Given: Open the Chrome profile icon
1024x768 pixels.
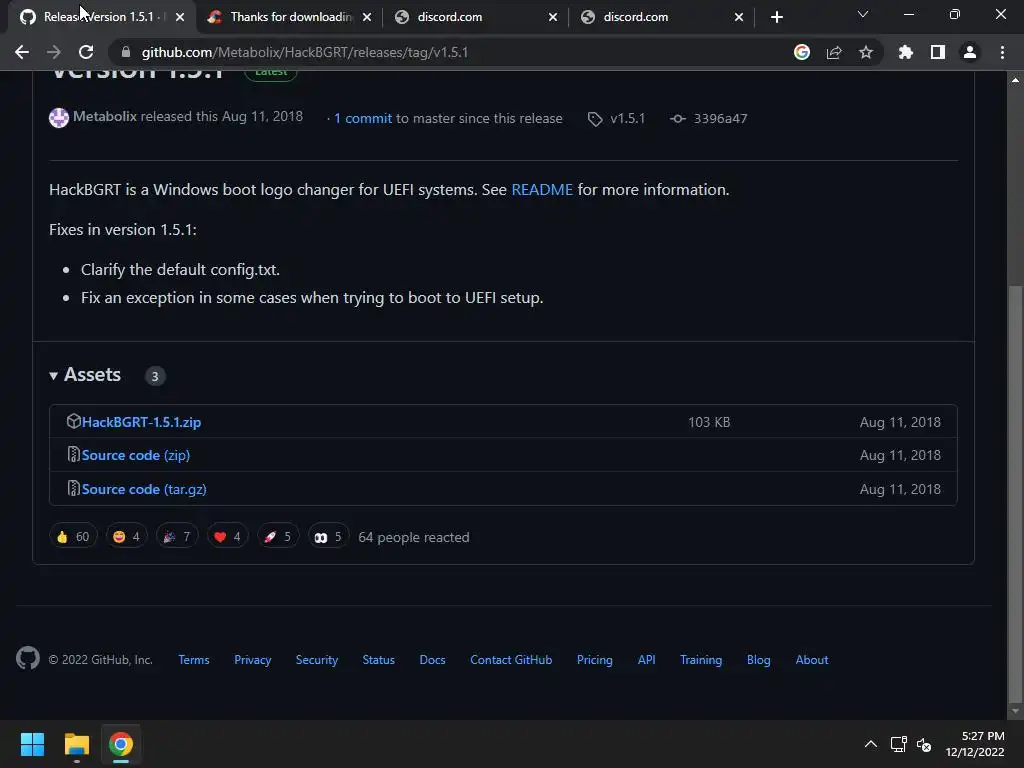Looking at the screenshot, I should pyautogui.click(x=970, y=52).
